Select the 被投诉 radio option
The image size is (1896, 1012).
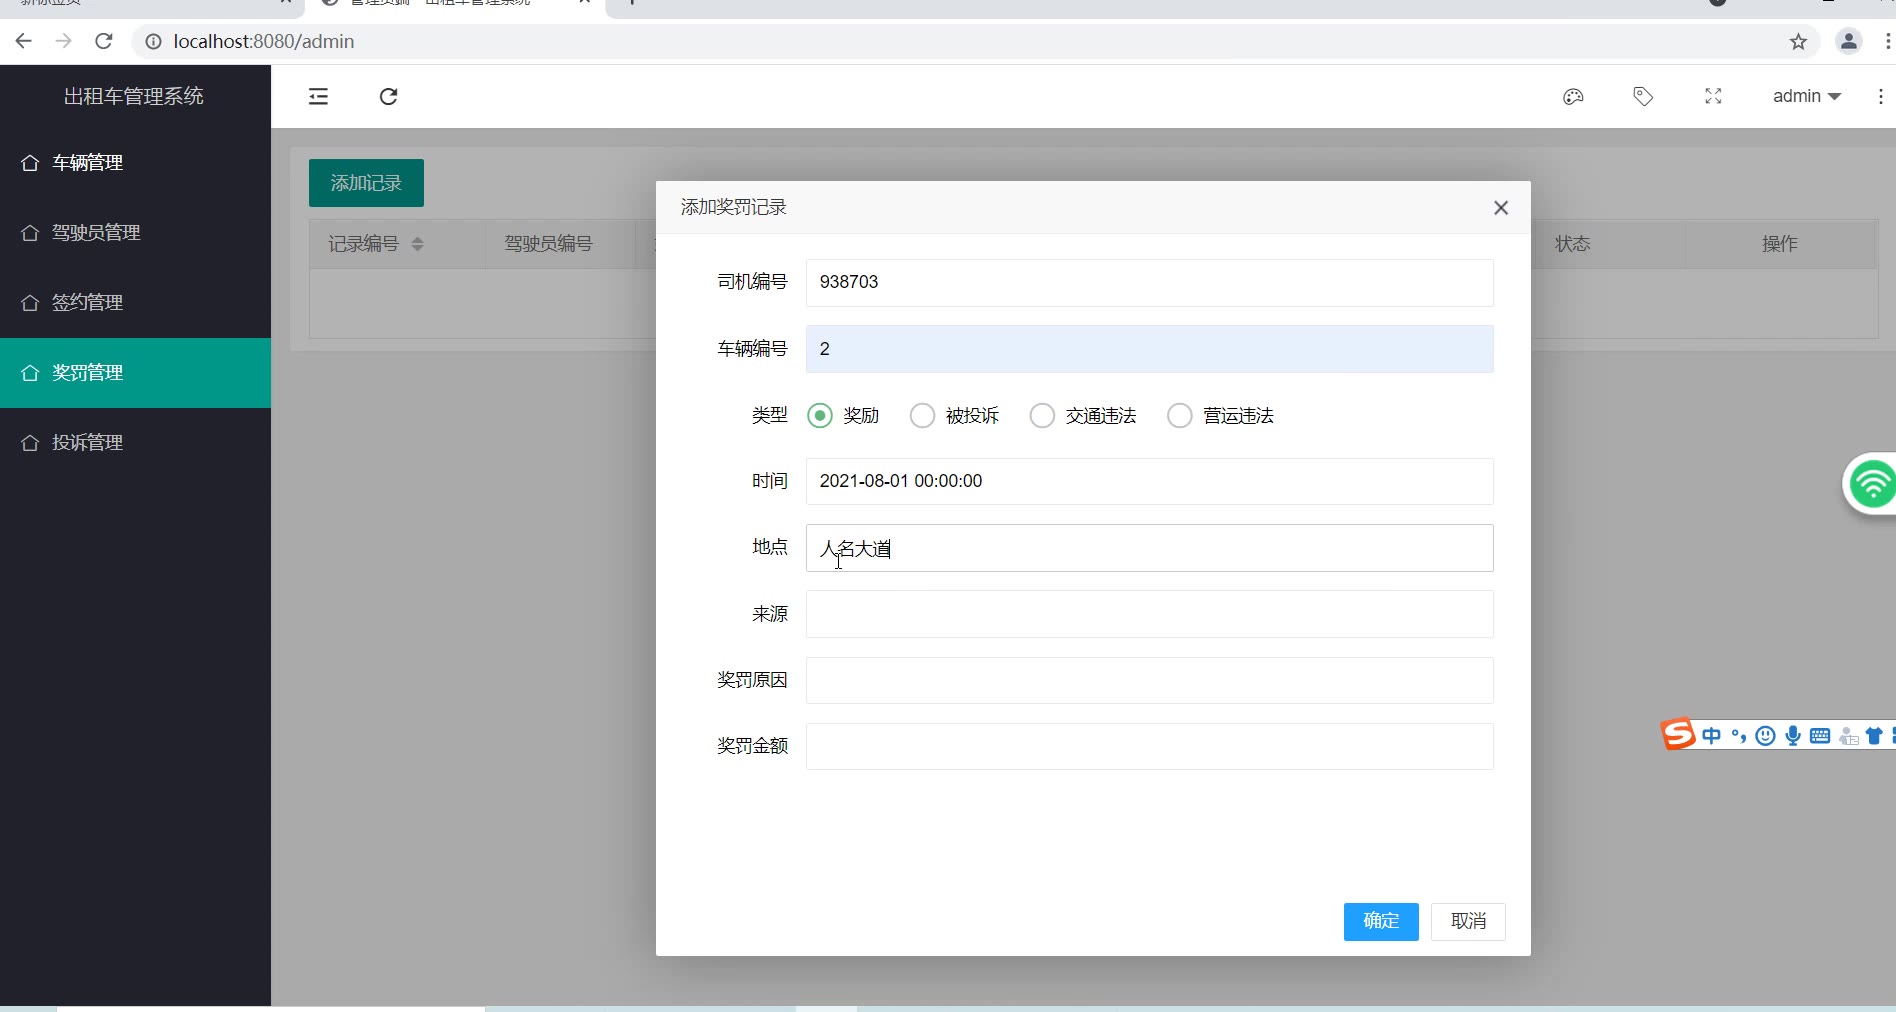pyautogui.click(x=922, y=416)
